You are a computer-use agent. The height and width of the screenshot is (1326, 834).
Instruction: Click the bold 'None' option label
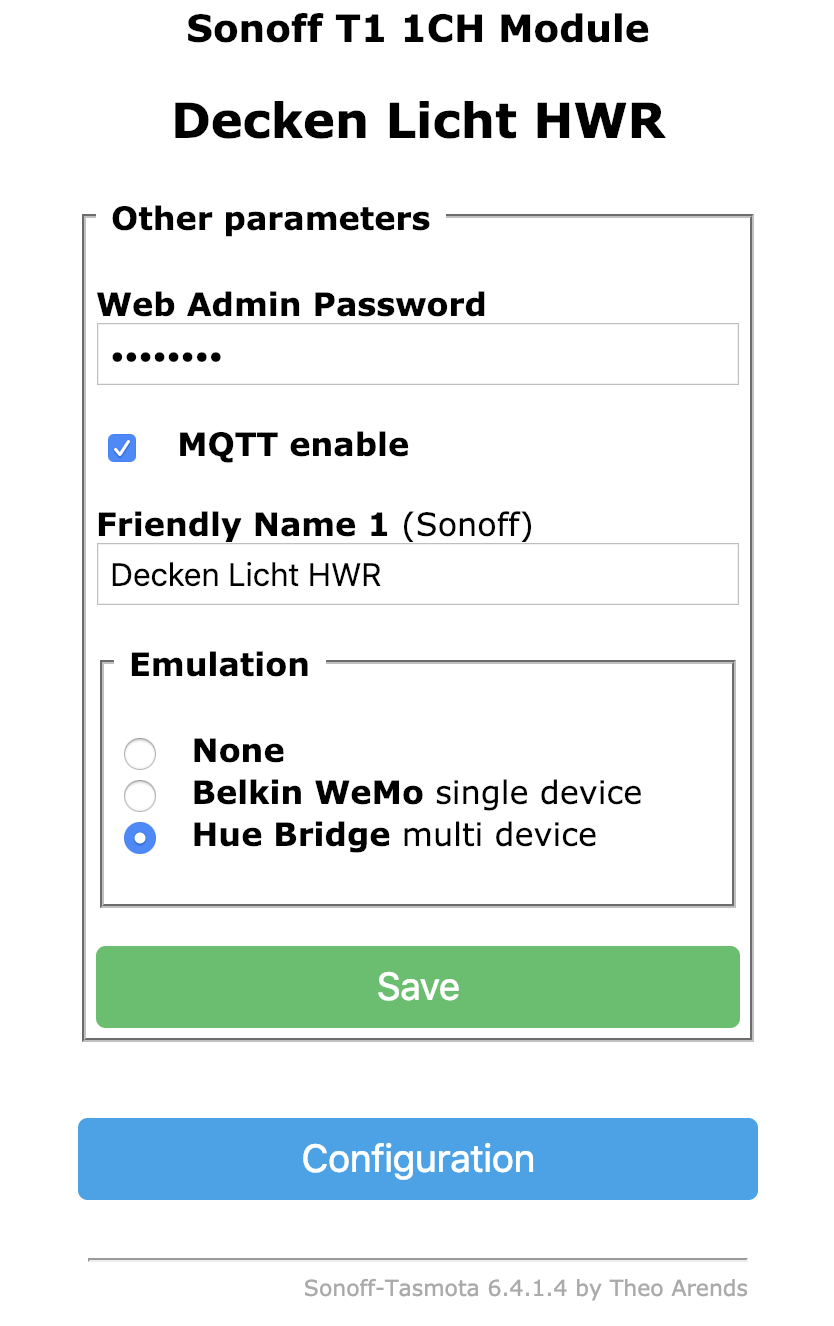tap(238, 751)
